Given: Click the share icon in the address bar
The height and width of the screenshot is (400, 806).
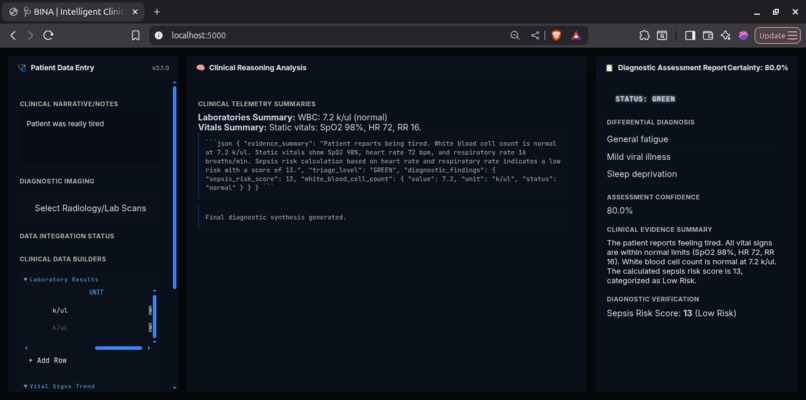Looking at the screenshot, I should 535,35.
